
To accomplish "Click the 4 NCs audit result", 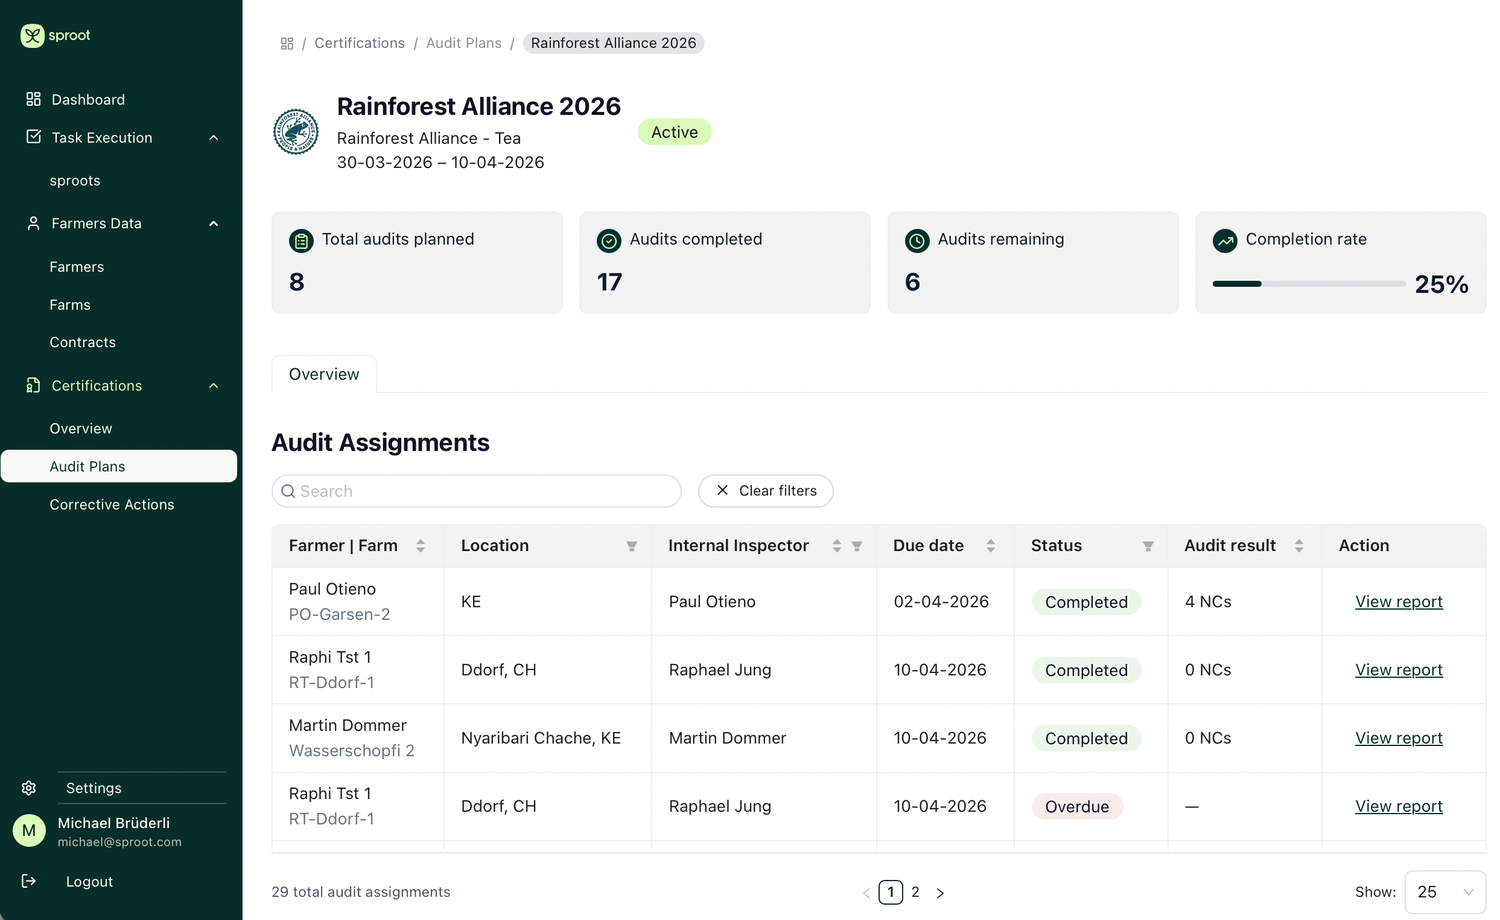I will point(1208,601).
